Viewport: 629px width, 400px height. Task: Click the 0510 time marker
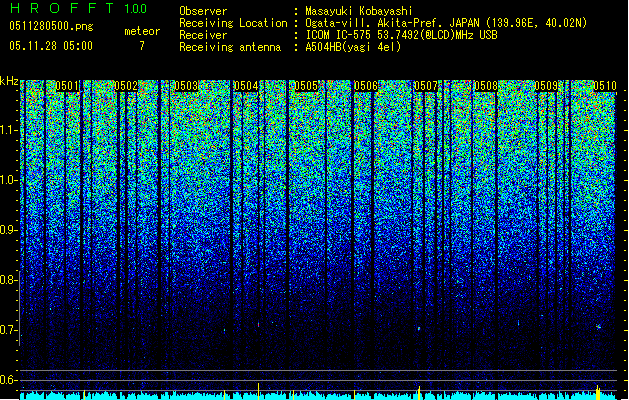pos(605,86)
